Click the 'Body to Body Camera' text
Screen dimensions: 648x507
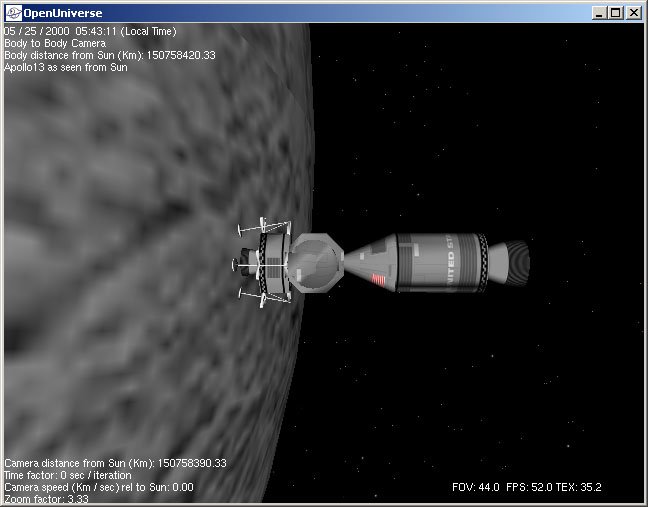pos(55,43)
